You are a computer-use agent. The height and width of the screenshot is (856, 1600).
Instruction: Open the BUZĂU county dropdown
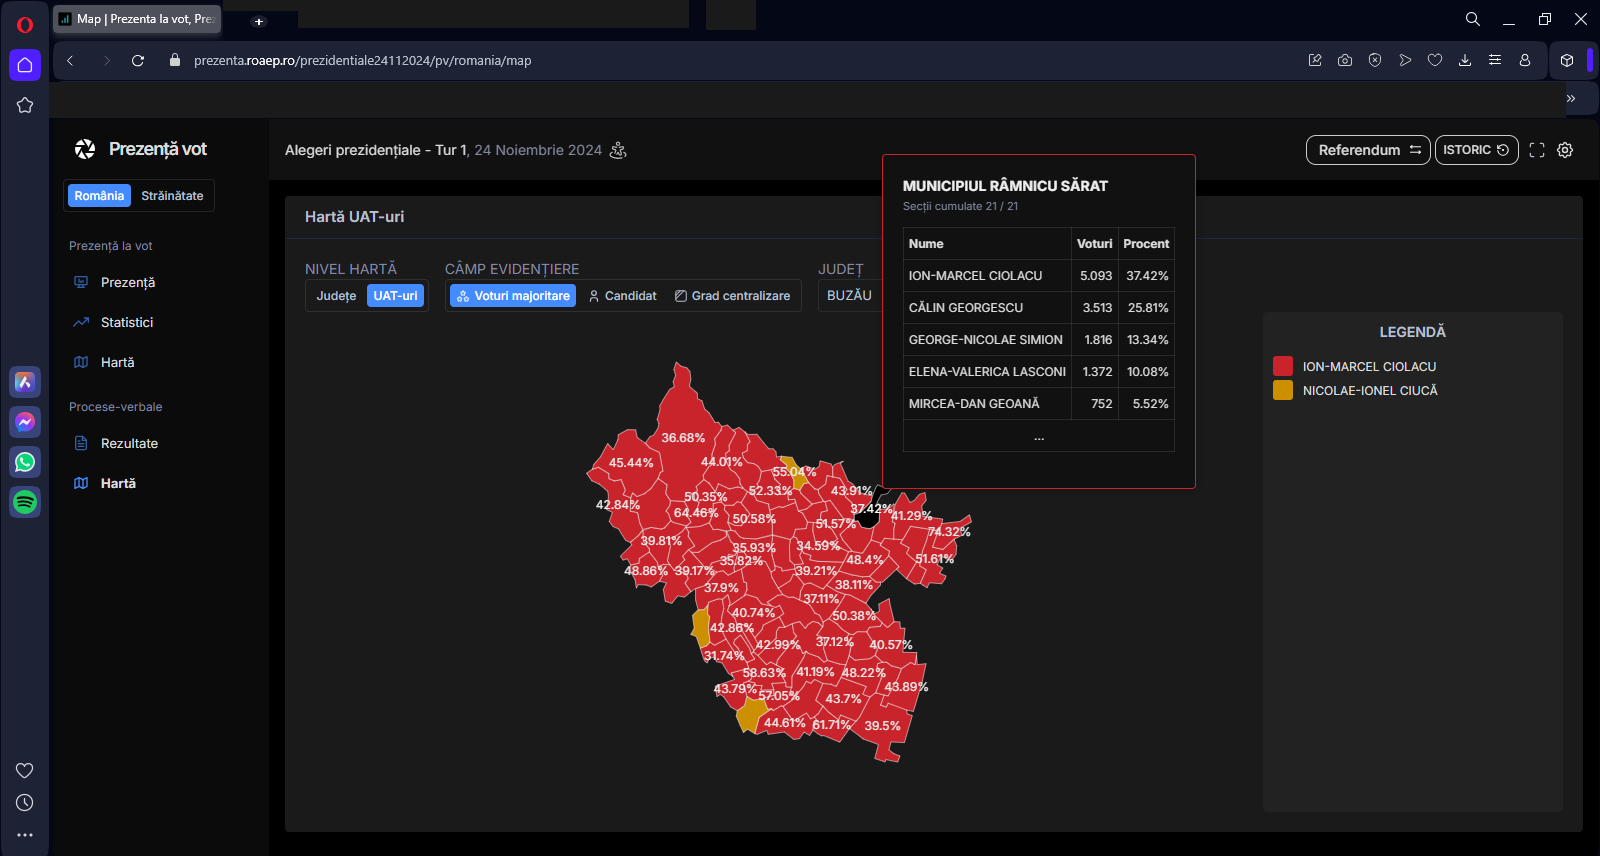pyautogui.click(x=849, y=296)
